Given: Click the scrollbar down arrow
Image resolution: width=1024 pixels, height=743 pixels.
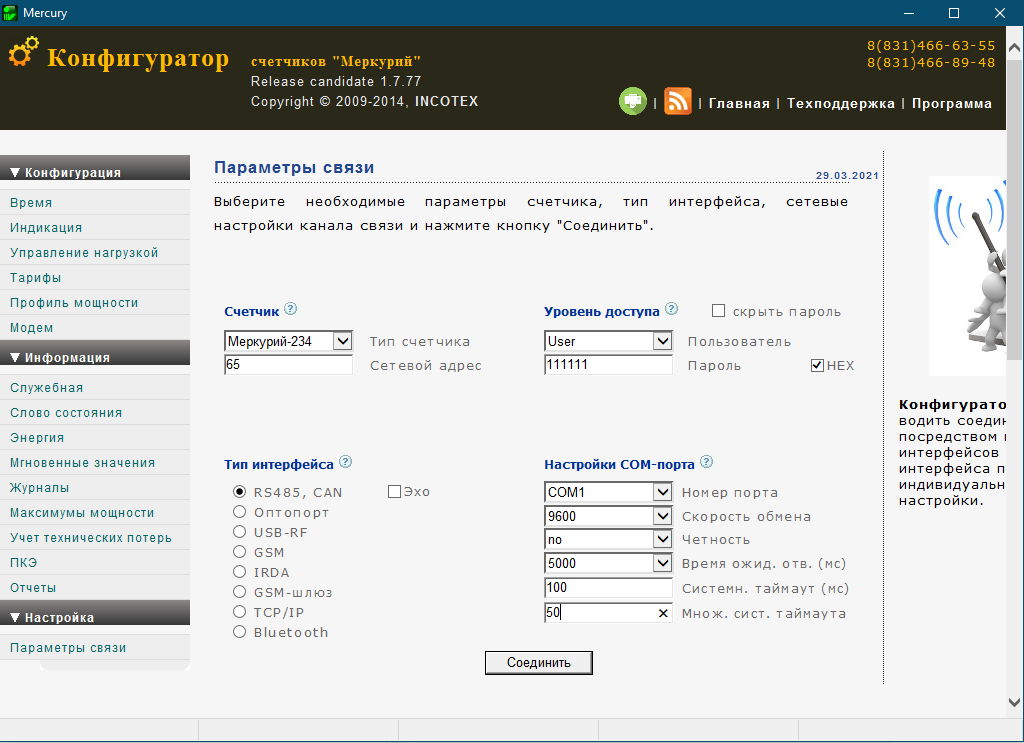Looking at the screenshot, I should point(1014,703).
